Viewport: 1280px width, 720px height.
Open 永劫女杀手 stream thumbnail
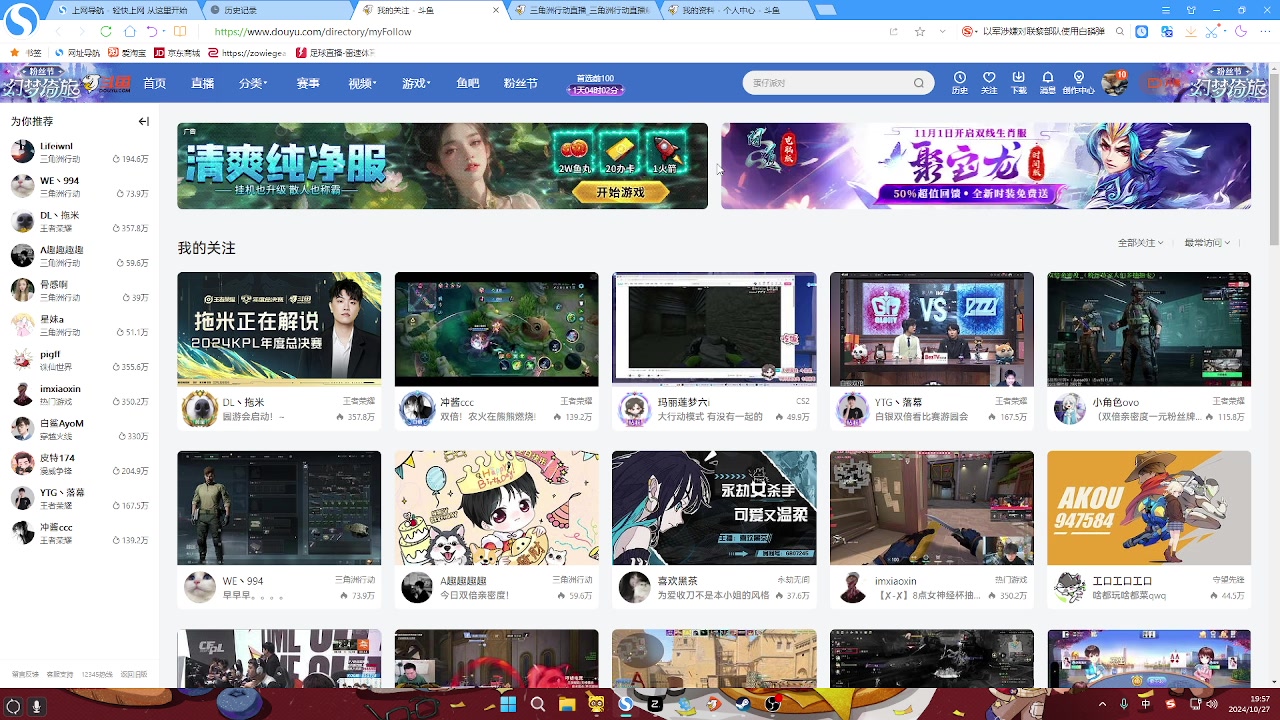coord(714,508)
